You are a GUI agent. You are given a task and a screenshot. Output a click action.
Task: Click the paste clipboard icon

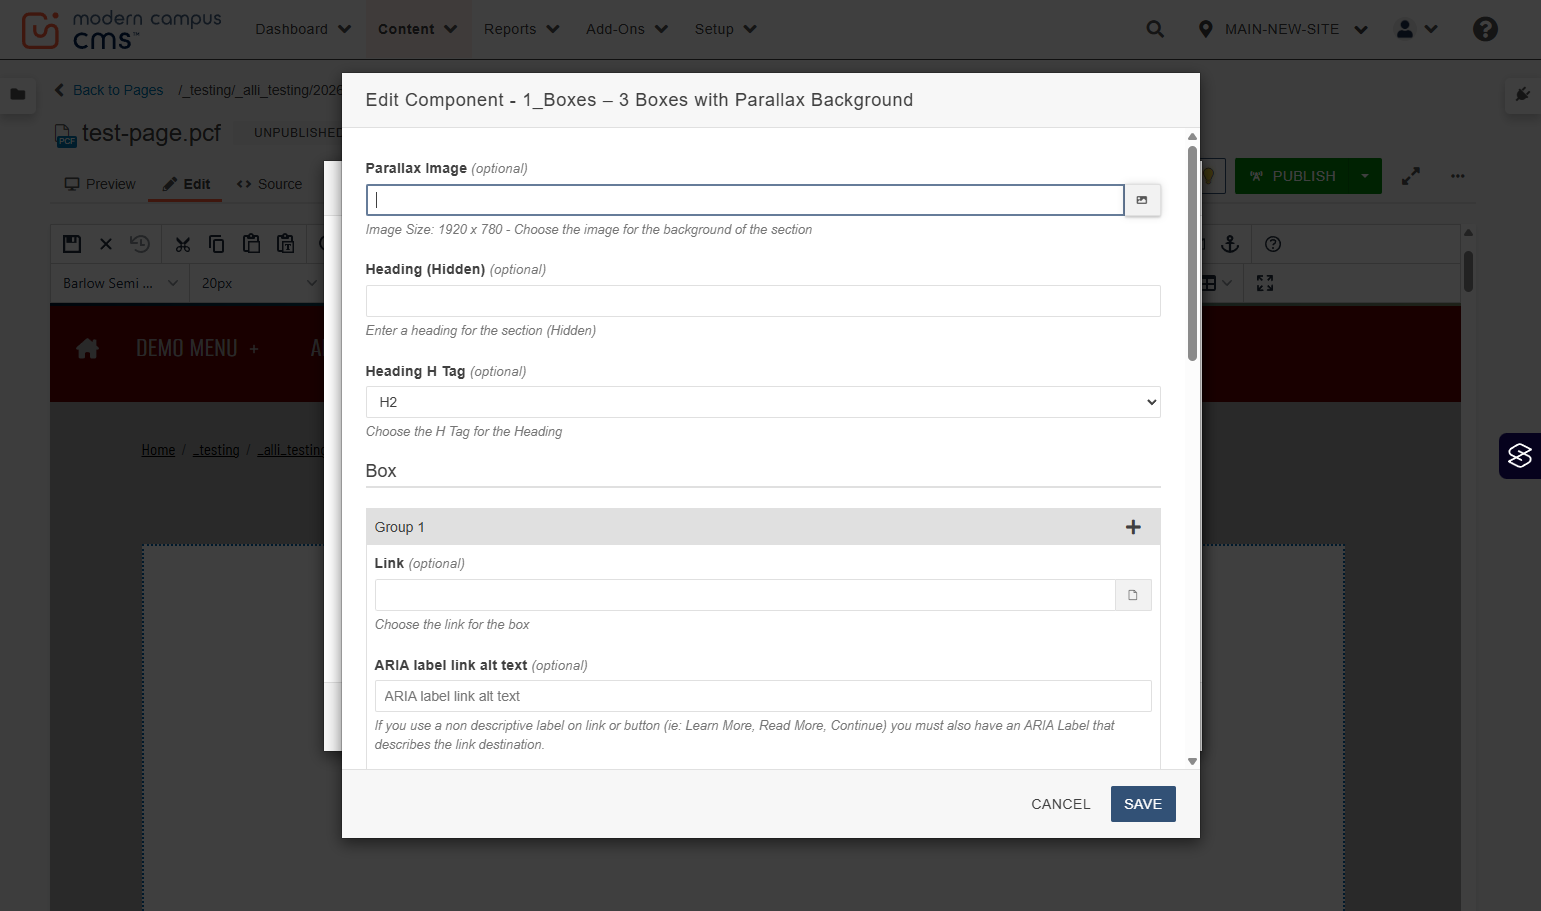(x=252, y=244)
